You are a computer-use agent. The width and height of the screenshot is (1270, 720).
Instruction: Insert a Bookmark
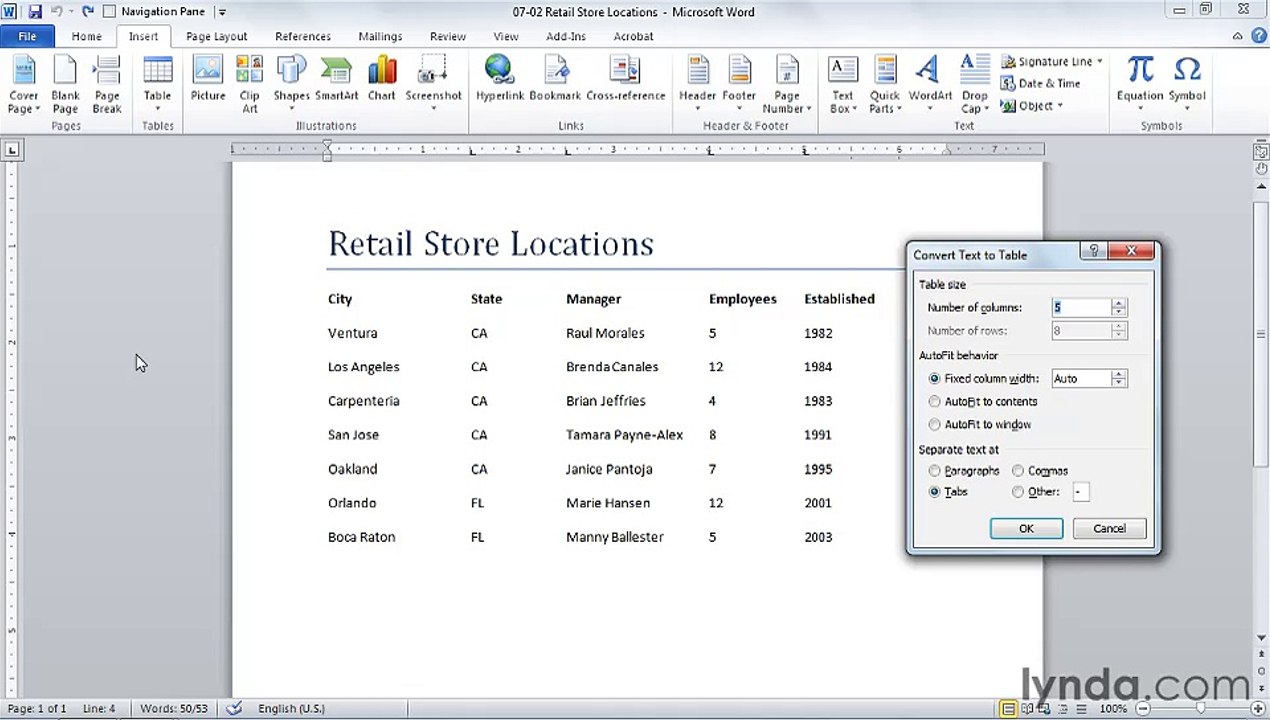point(555,80)
